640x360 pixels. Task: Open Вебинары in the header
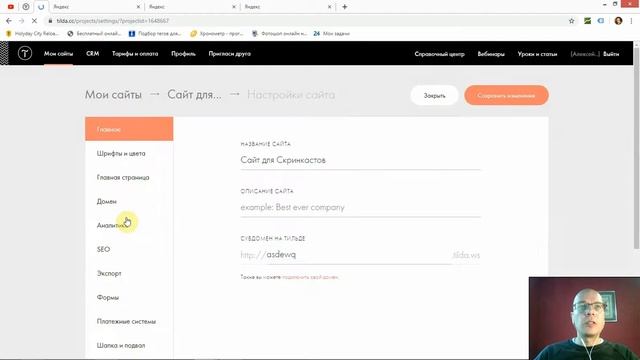pos(491,54)
